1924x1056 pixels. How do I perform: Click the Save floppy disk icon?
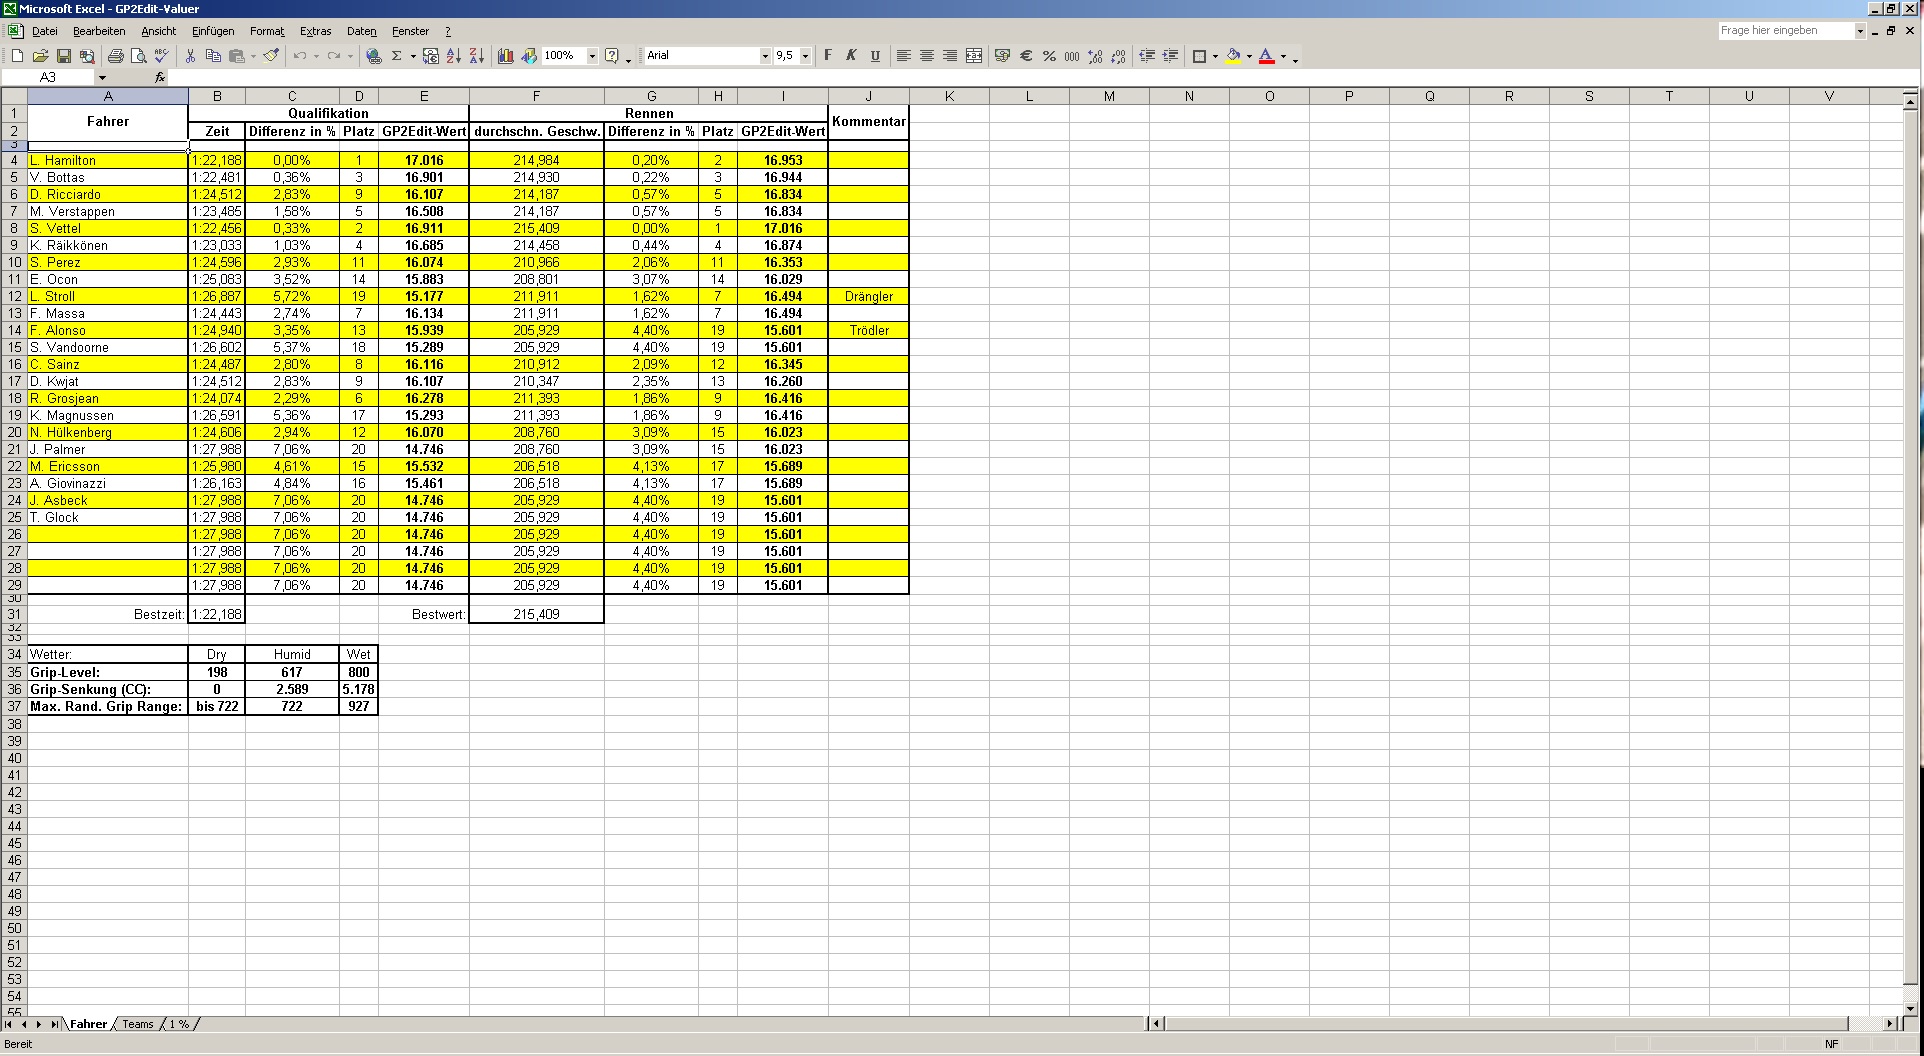(63, 56)
